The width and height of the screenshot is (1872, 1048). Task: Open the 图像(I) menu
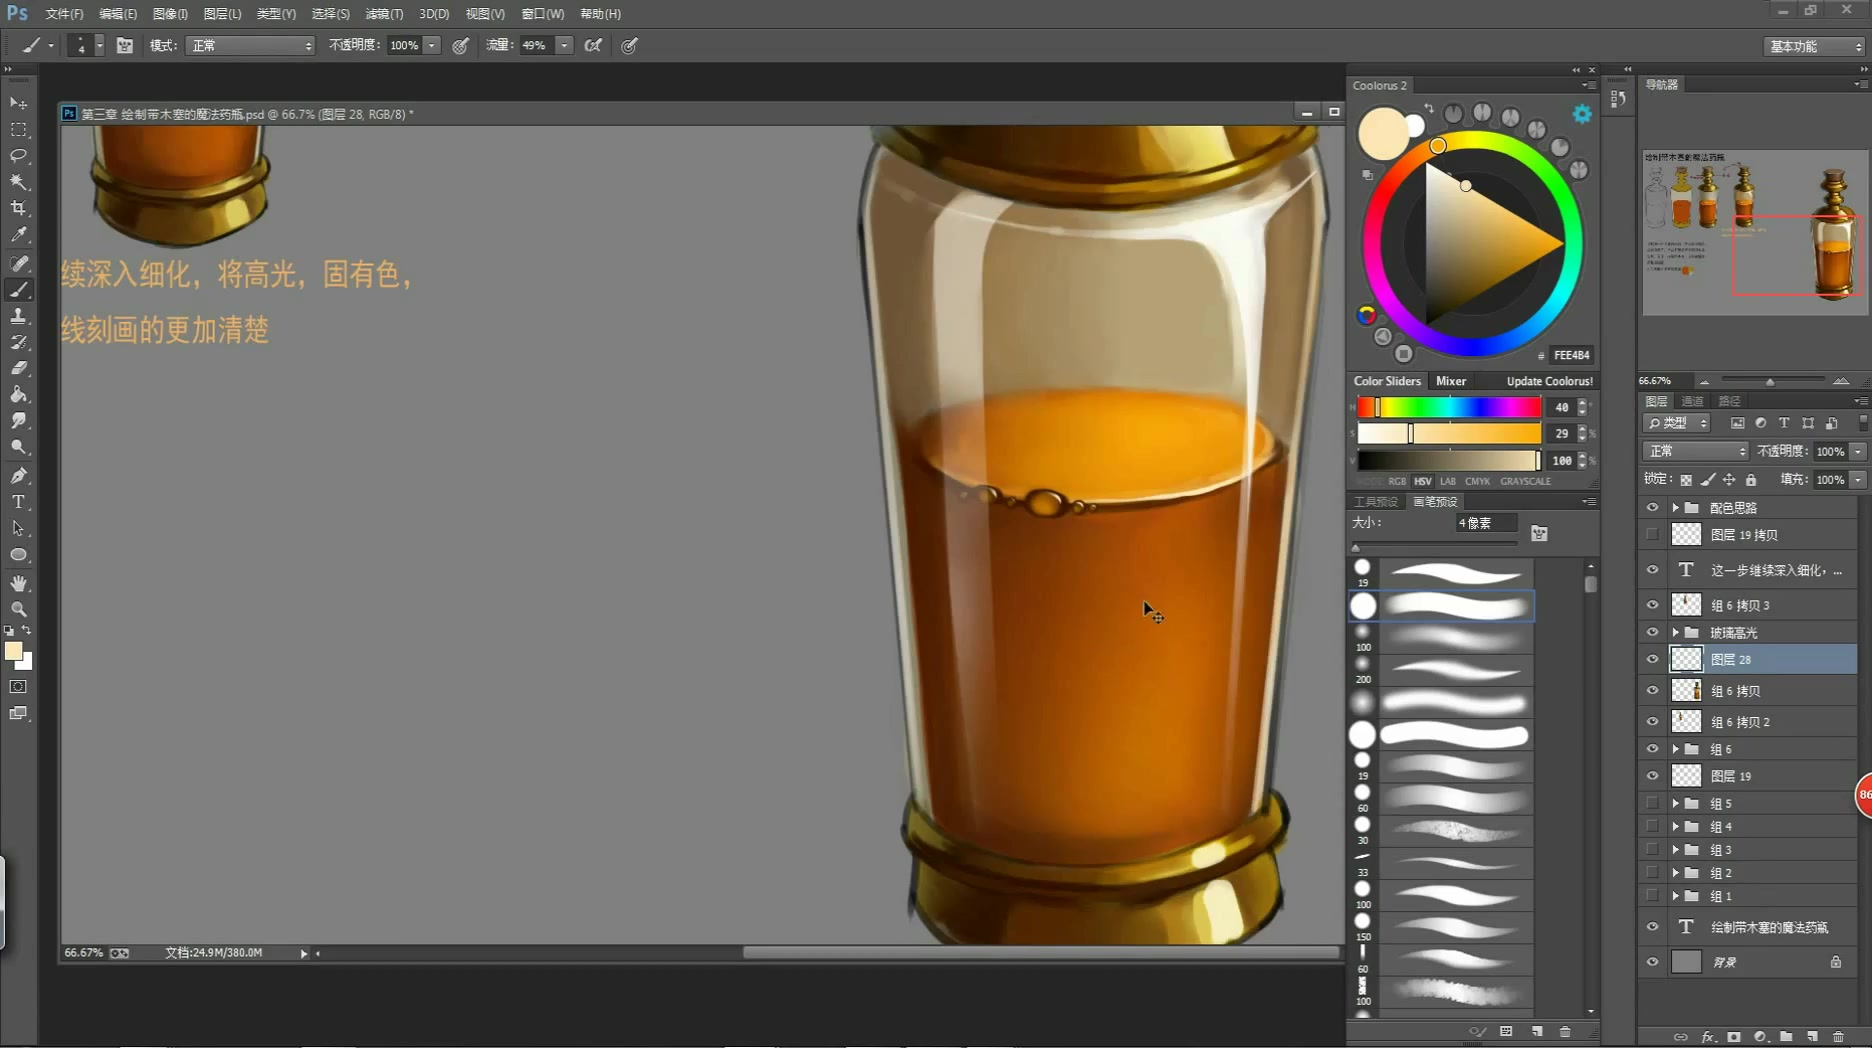click(170, 14)
